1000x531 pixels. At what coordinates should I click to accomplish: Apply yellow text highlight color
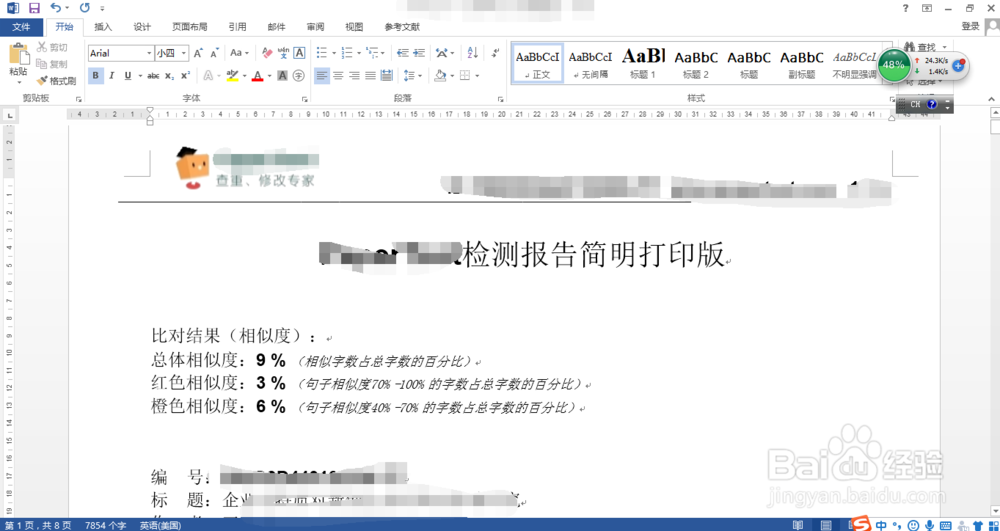tap(232, 76)
